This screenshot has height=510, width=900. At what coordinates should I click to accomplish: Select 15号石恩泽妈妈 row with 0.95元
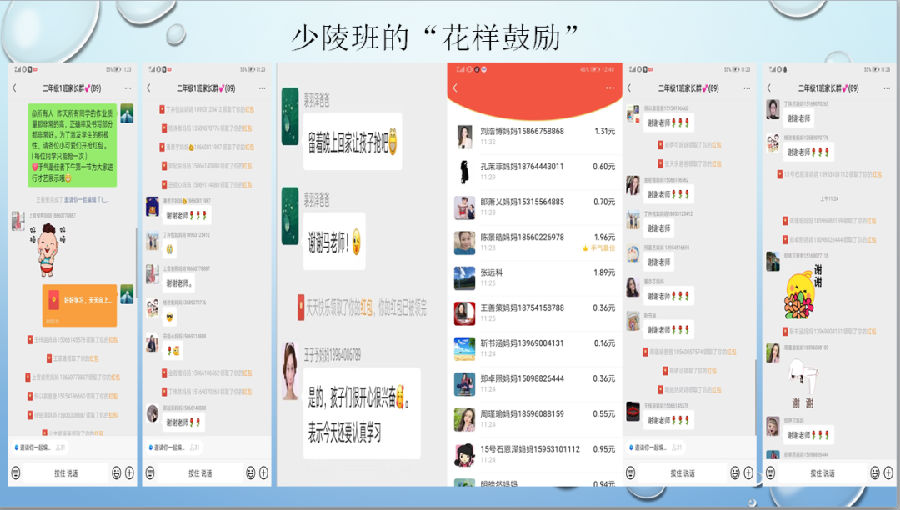[535, 453]
